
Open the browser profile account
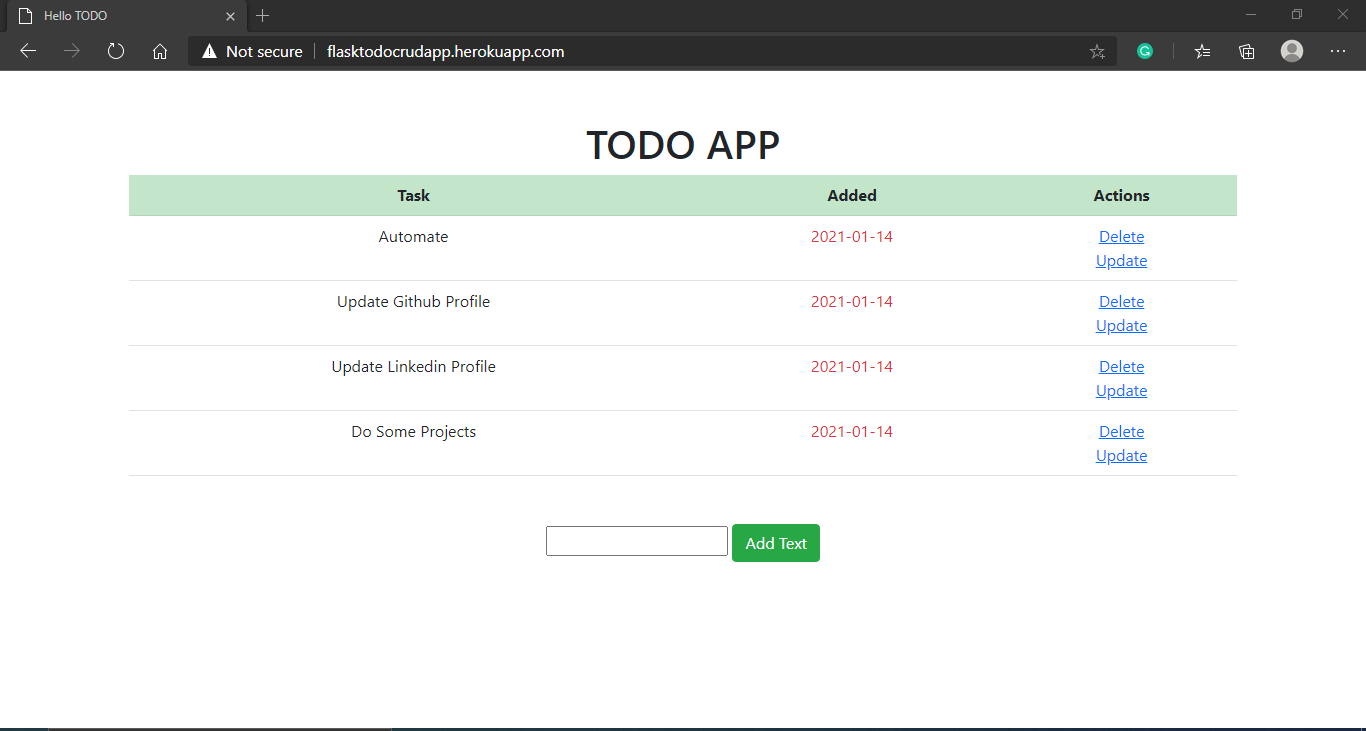coord(1291,51)
